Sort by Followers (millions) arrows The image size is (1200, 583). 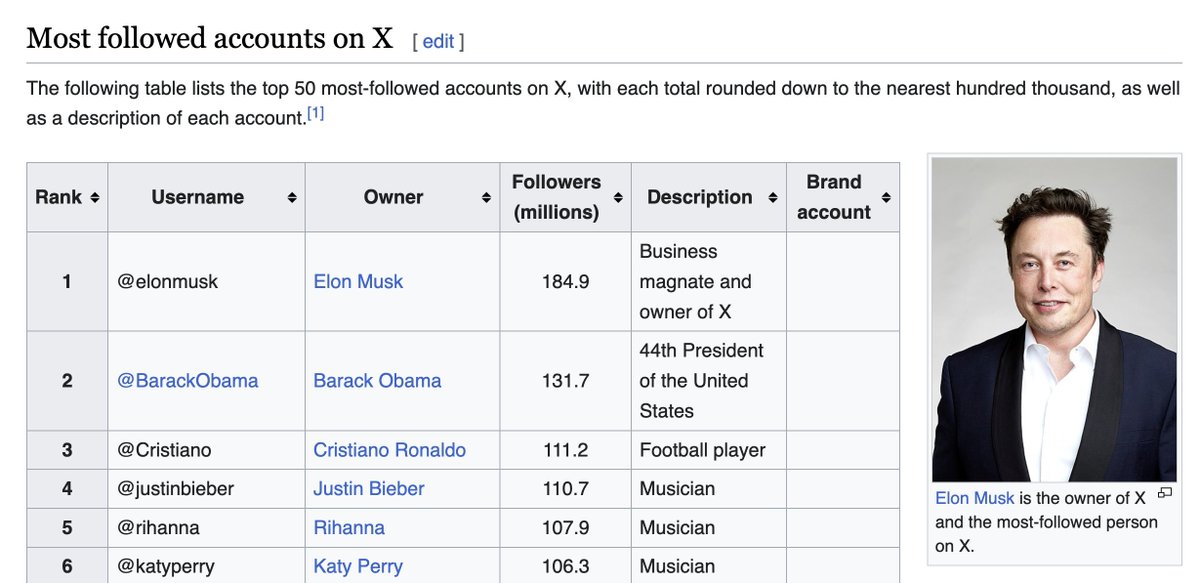tap(618, 198)
